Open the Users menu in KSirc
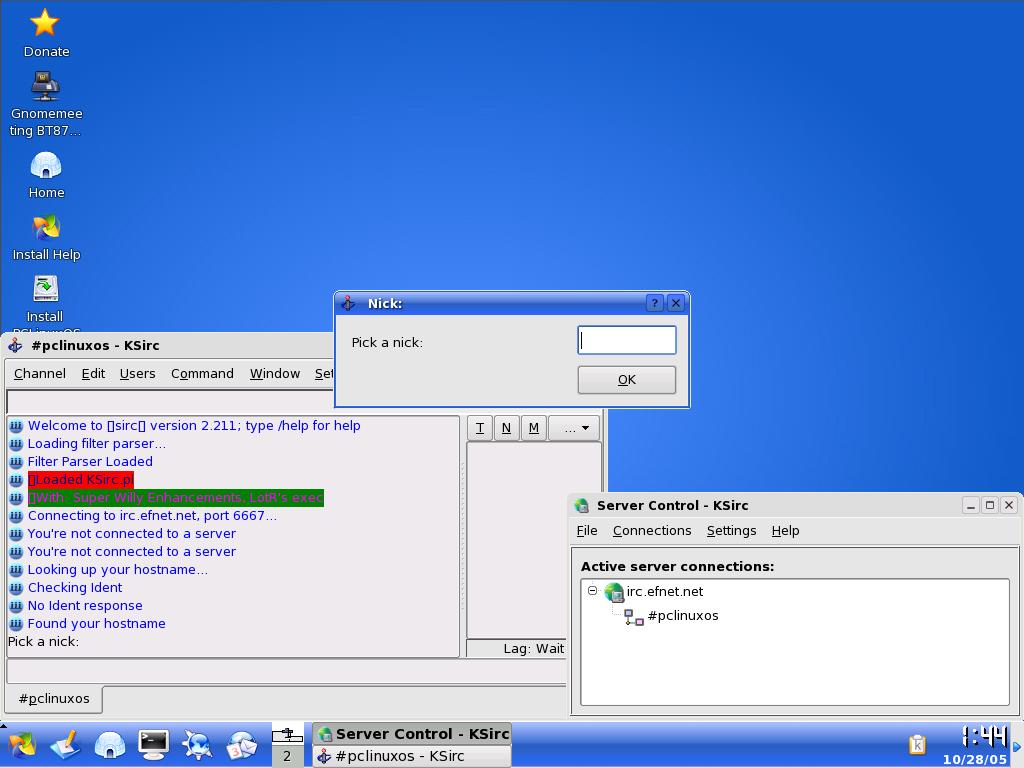Image resolution: width=1024 pixels, height=768 pixels. tap(137, 374)
